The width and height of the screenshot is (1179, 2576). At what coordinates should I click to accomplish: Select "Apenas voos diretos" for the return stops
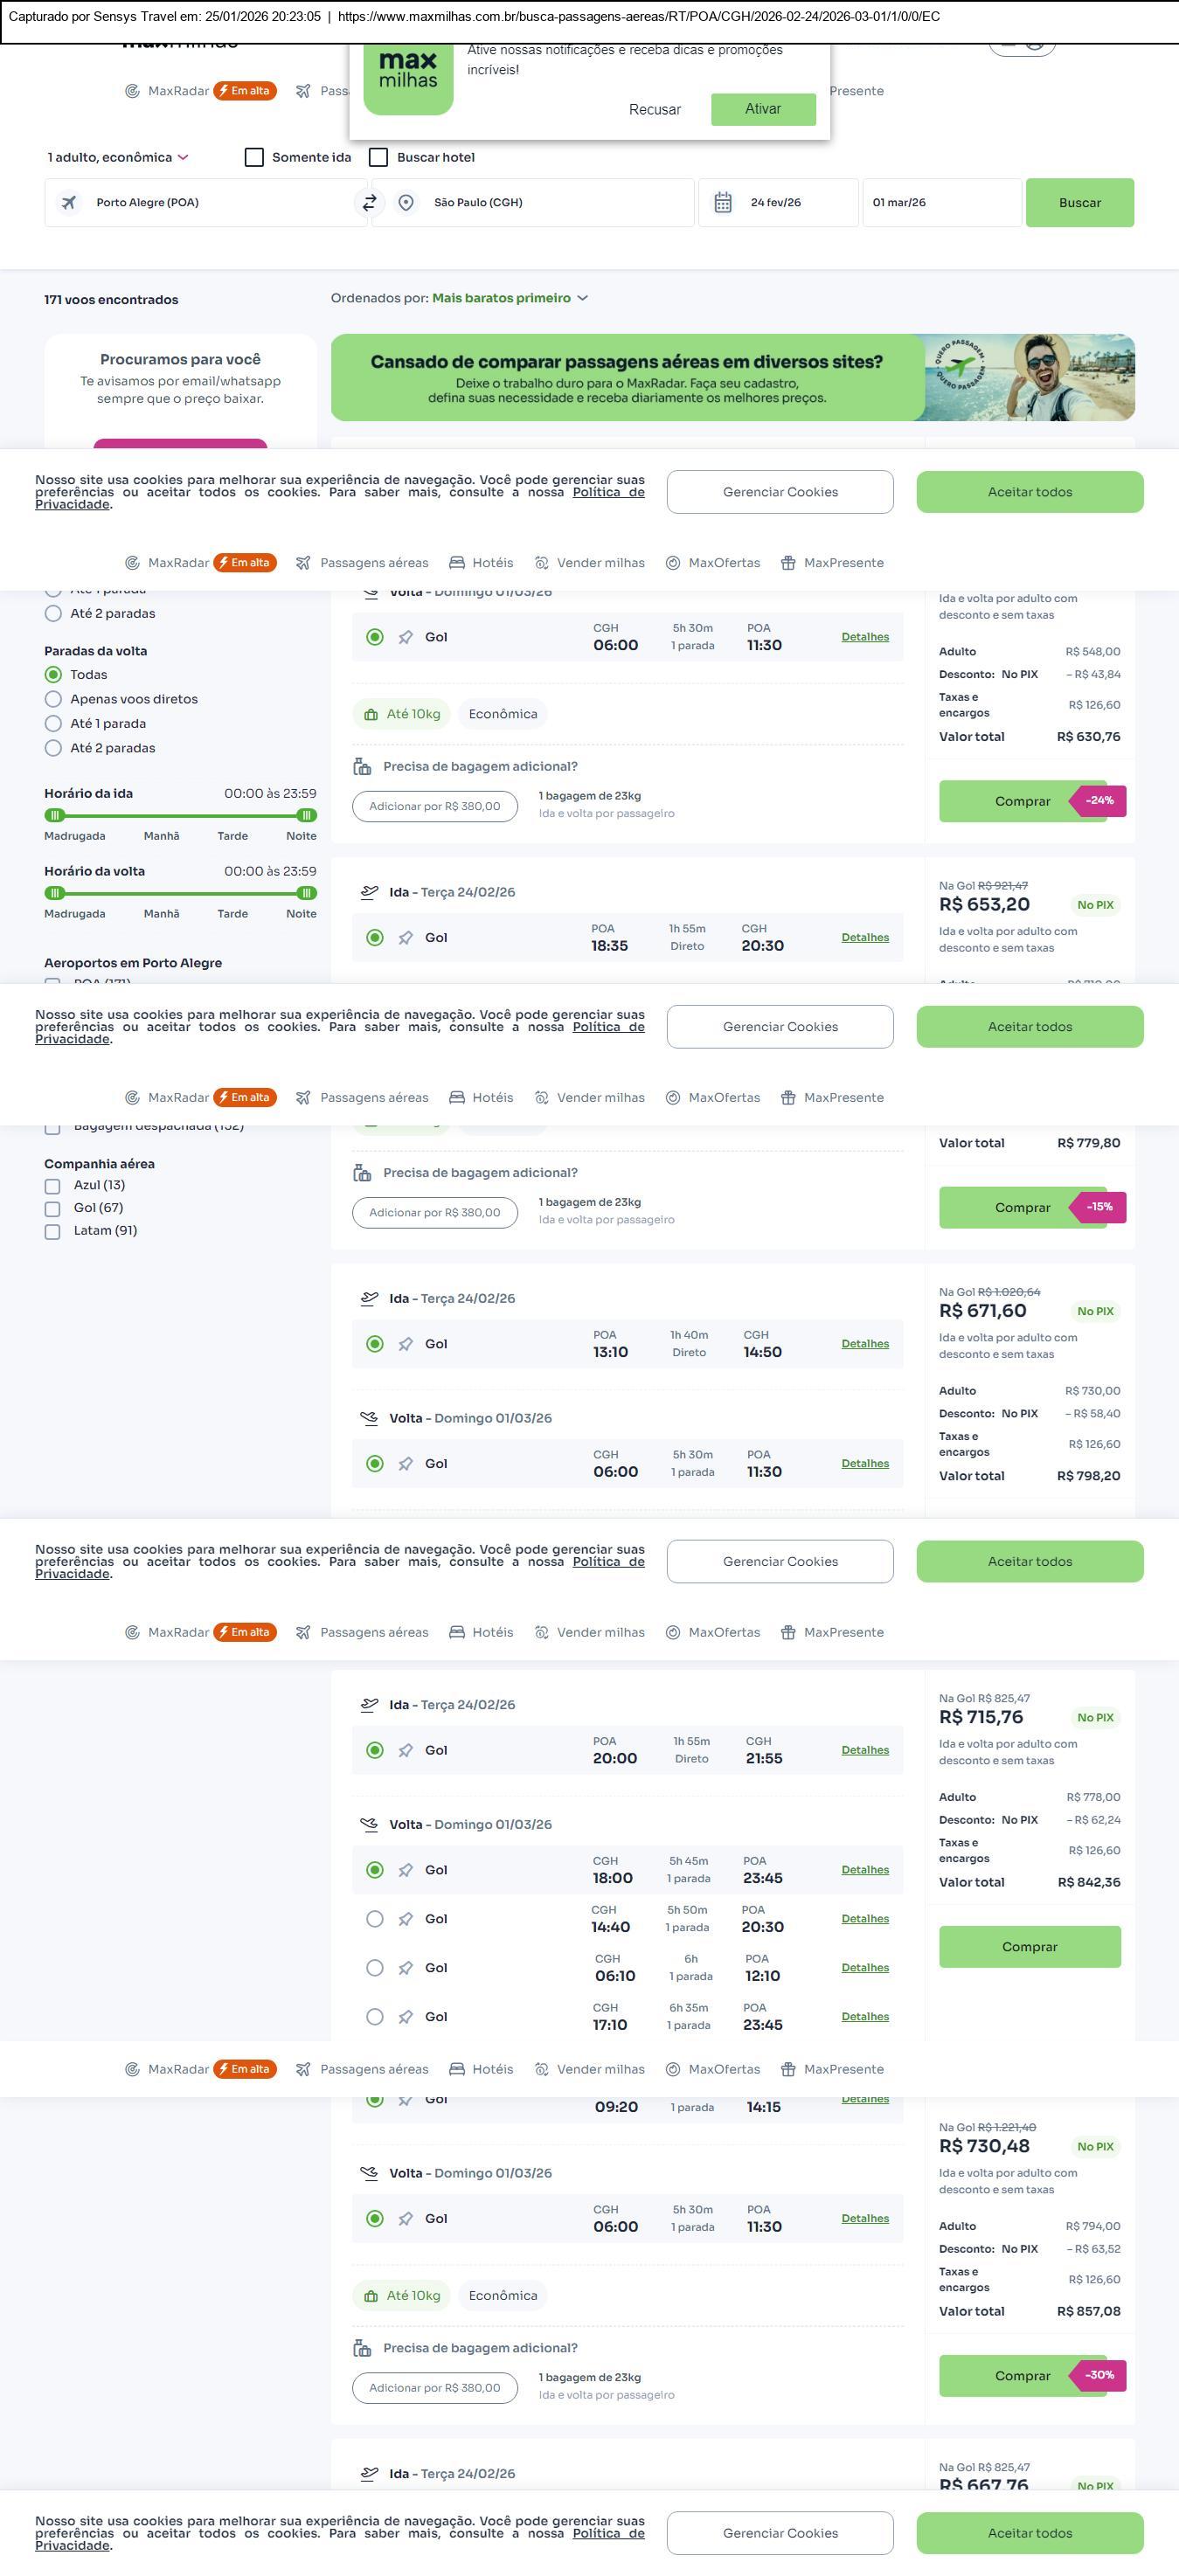[54, 700]
